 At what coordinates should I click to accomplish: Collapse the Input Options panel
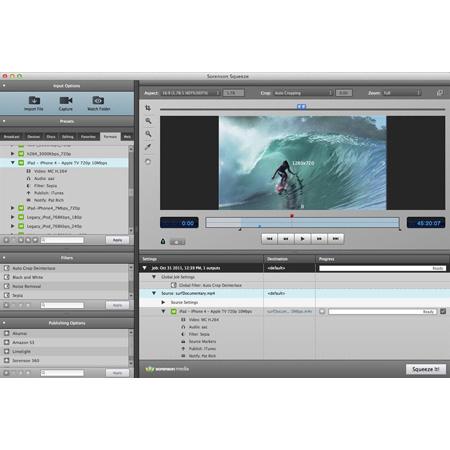pyautogui.click(x=4, y=86)
